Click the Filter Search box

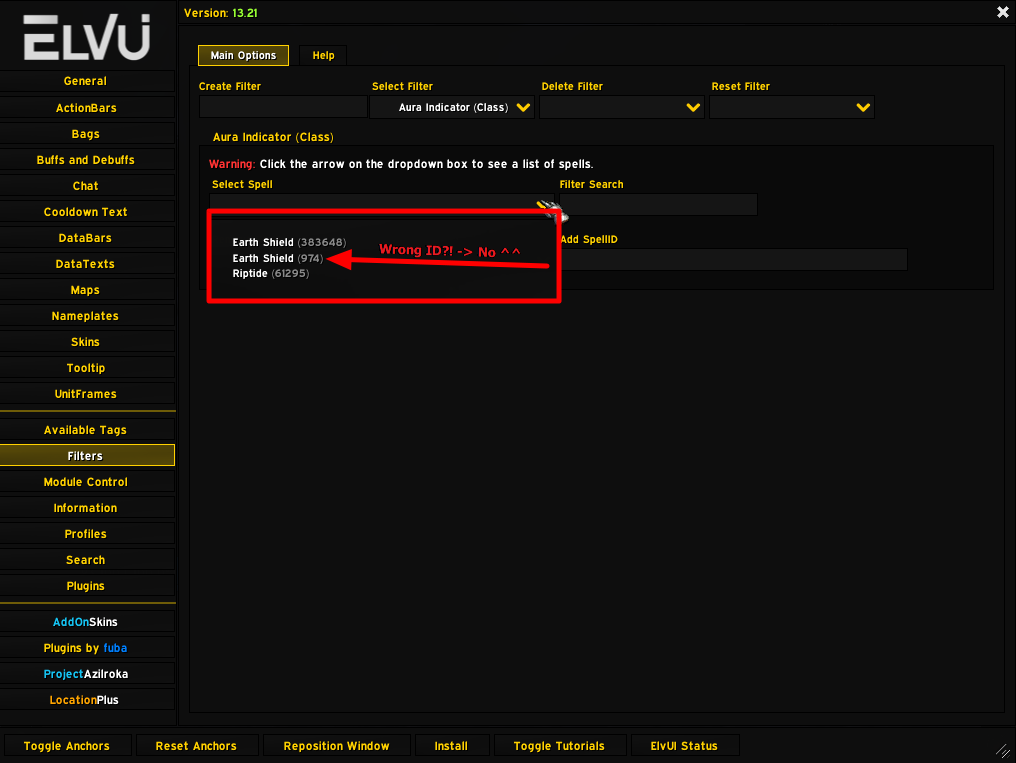[x=658, y=204]
